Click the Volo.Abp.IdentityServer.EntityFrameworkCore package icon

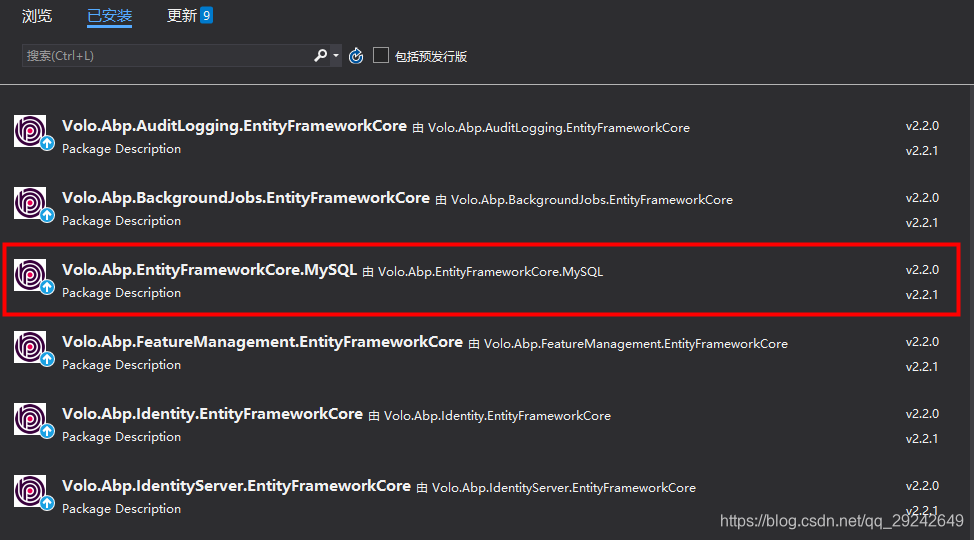tap(30, 491)
